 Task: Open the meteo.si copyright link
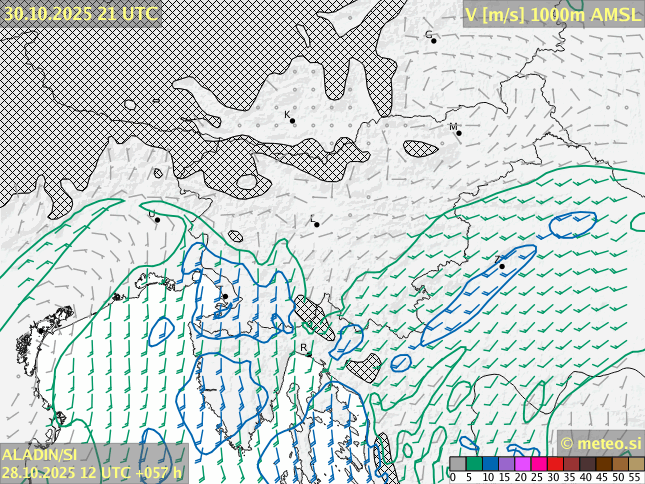600,443
